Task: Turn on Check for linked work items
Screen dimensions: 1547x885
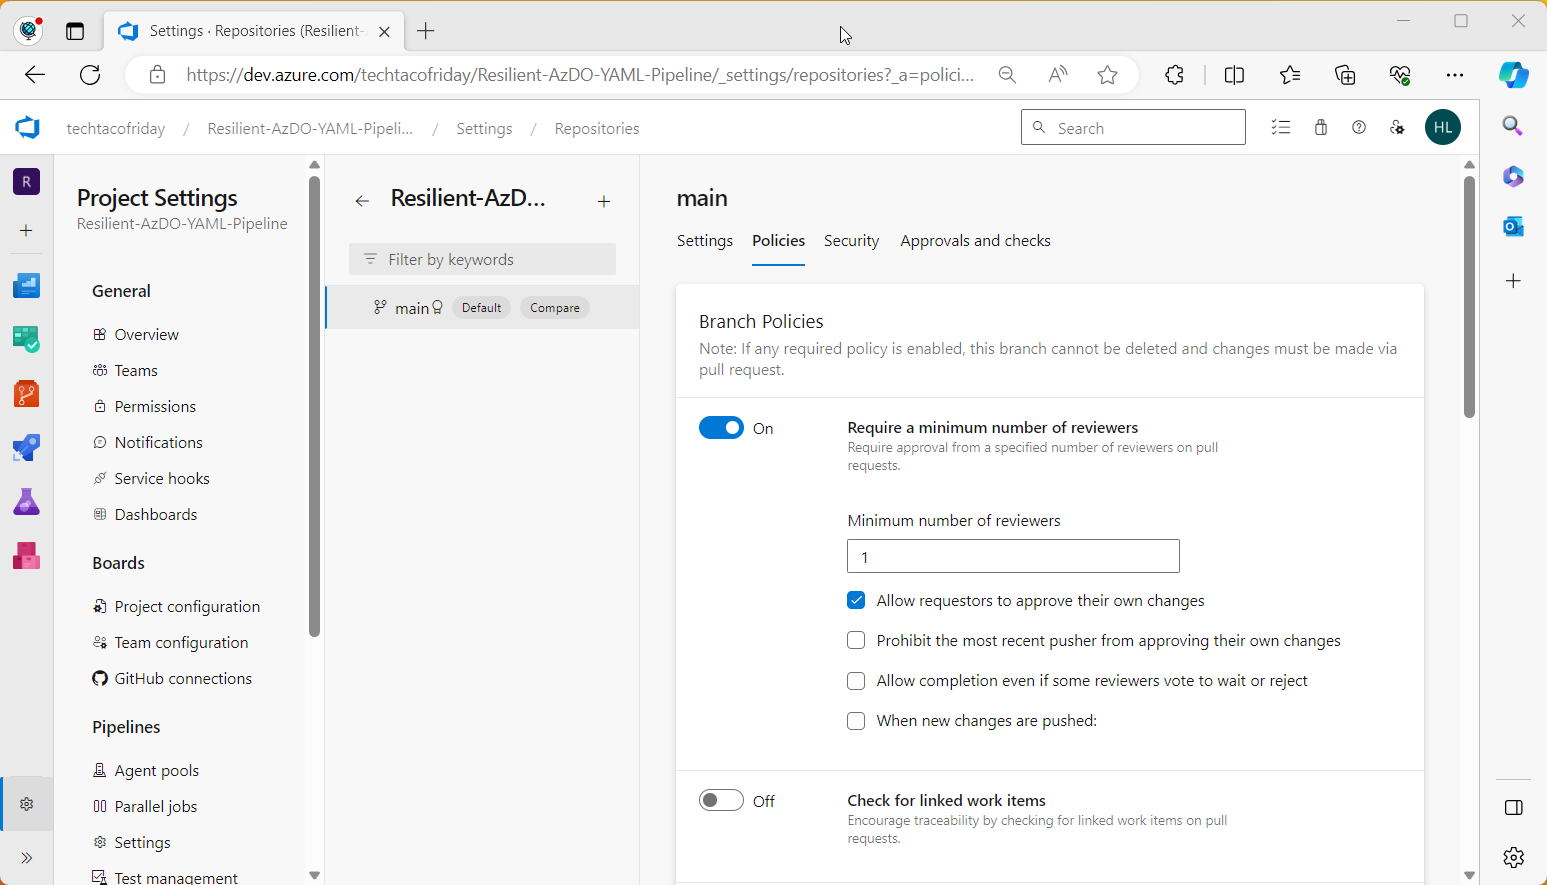Action: [x=721, y=800]
